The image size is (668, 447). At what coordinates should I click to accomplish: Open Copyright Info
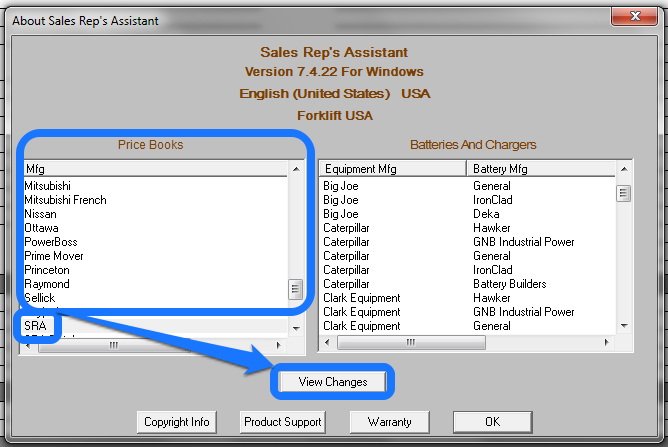(x=176, y=422)
